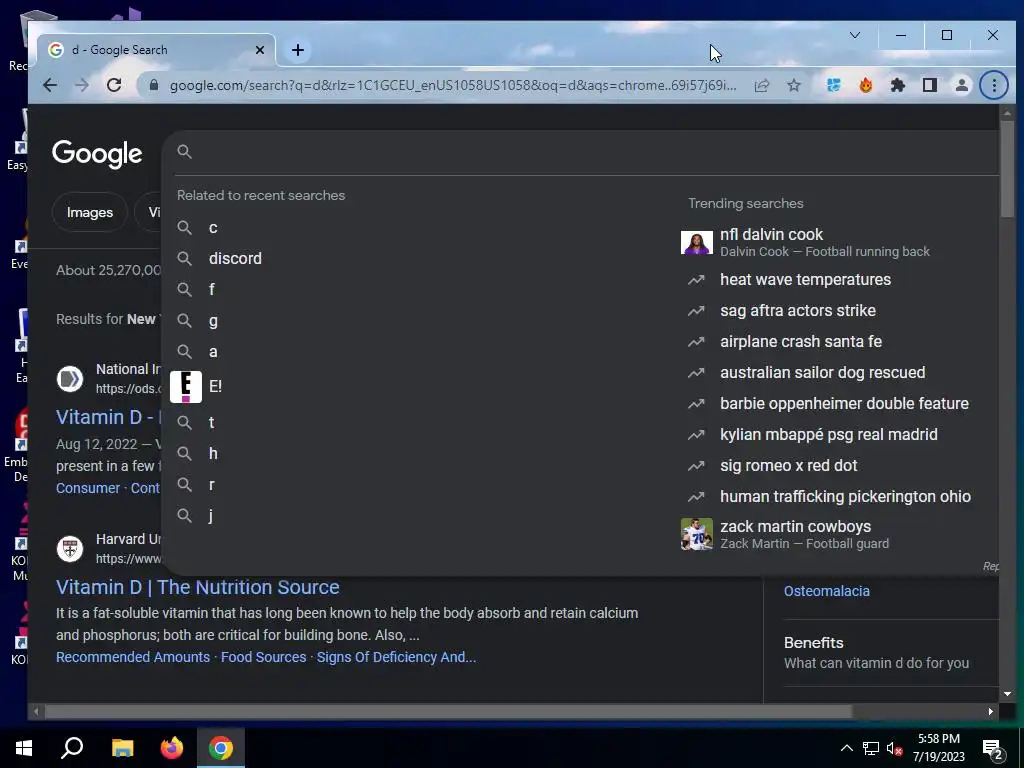Click Dalvin Cook thumbnail photo
Viewport: 1024px width, 768px height.
tap(697, 242)
